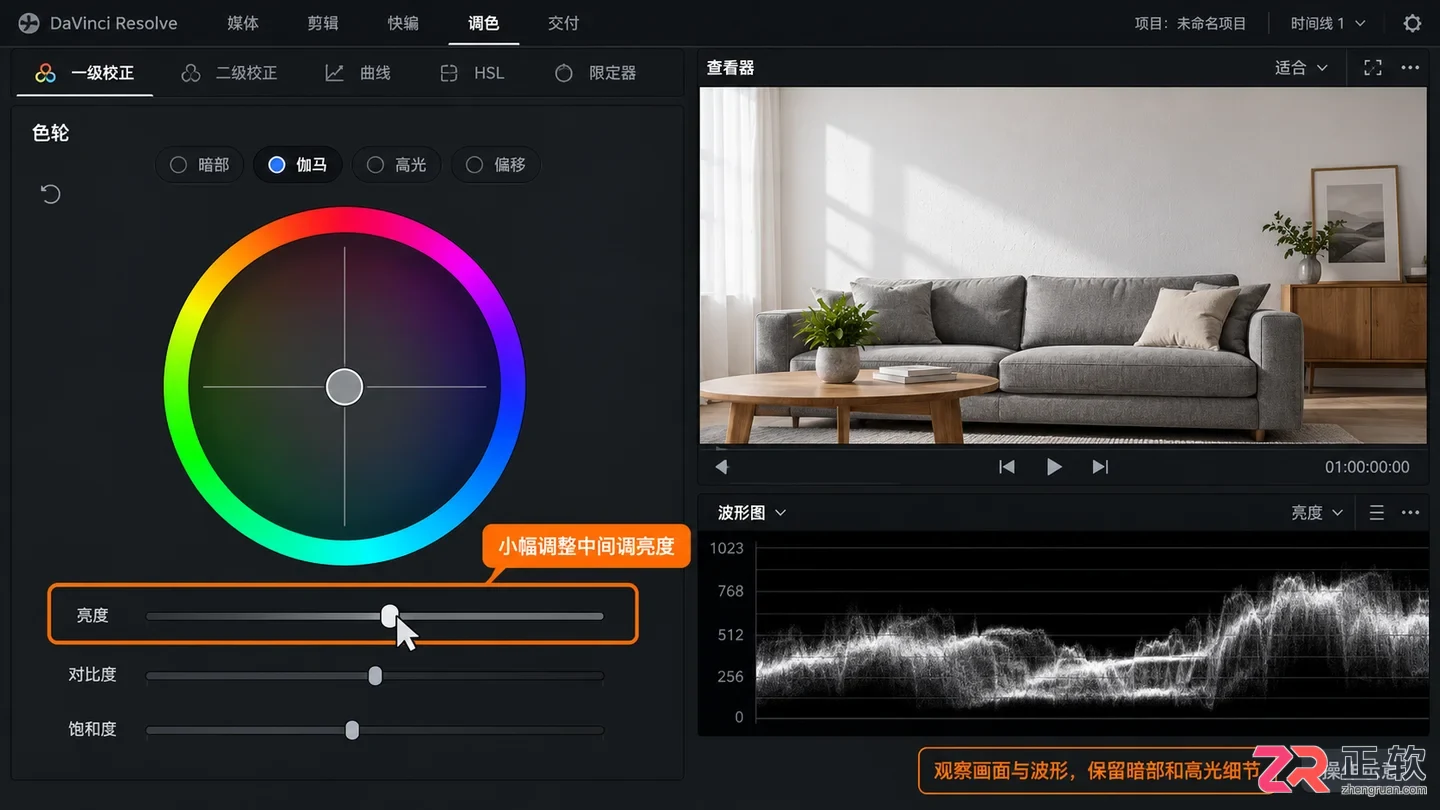The width and height of the screenshot is (1440, 810).
Task: Open the 适合 zoom dropdown in the viewer
Action: 1301,68
